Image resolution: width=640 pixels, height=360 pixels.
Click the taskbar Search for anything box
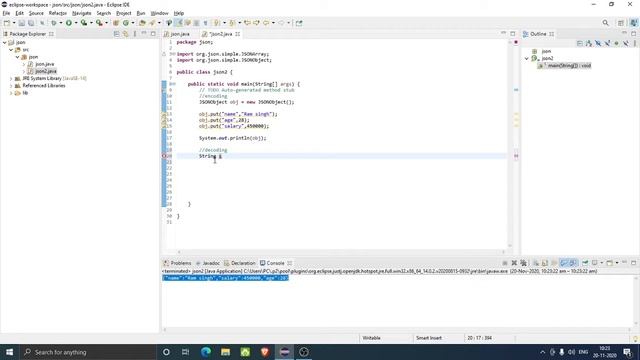[x=88, y=352]
